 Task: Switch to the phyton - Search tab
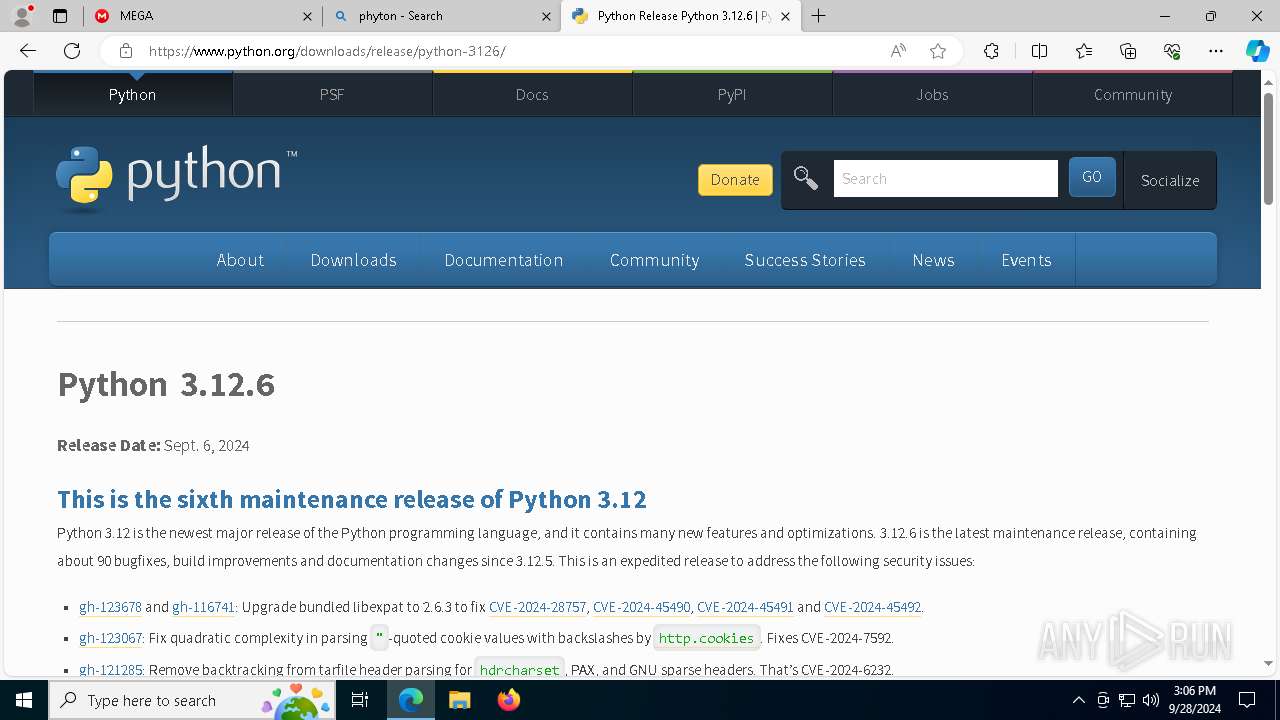coord(444,16)
